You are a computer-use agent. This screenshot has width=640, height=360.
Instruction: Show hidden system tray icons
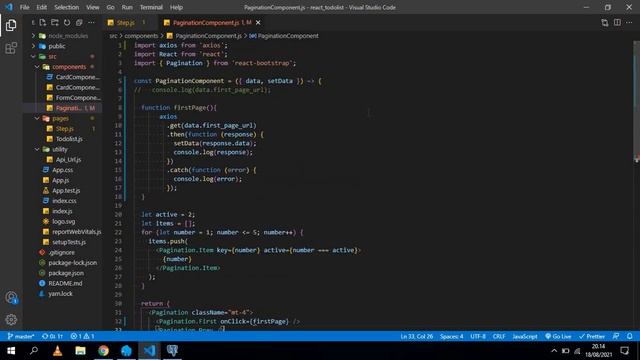pyautogui.click(x=553, y=351)
